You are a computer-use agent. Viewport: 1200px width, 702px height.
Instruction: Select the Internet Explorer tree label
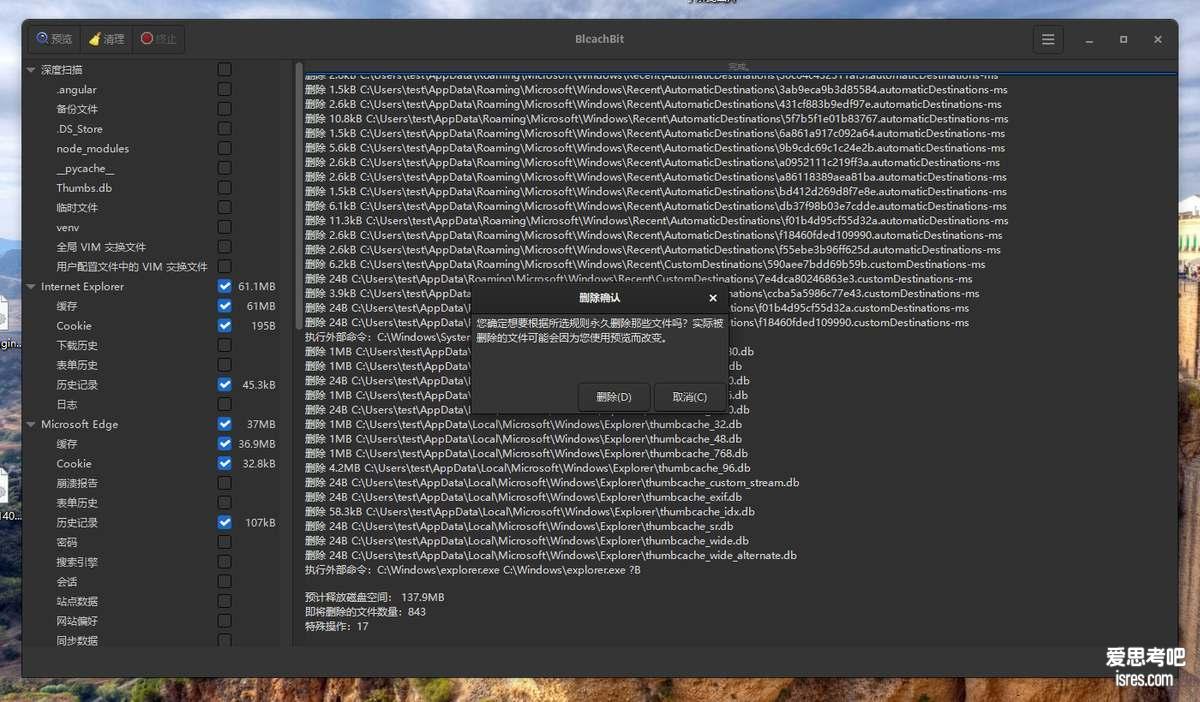[x=82, y=287]
